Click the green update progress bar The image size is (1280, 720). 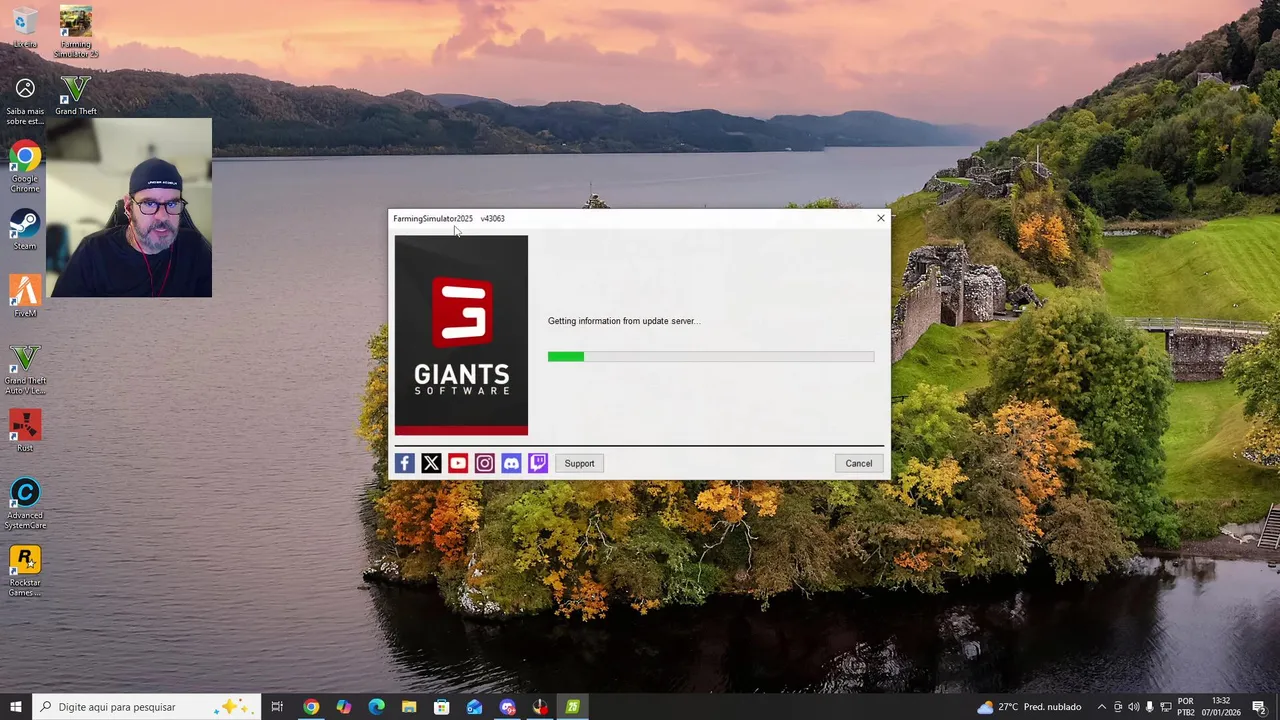[711, 356]
